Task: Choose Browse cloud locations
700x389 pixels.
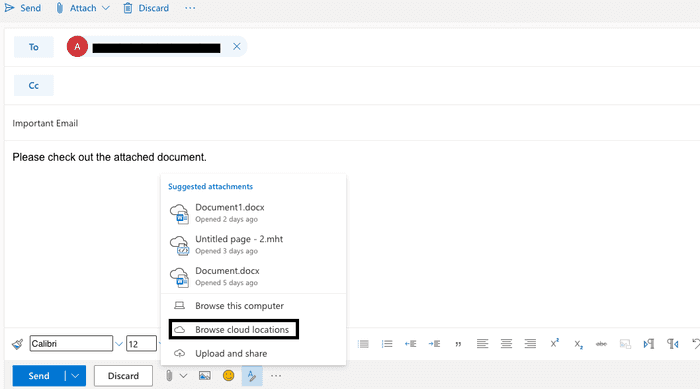Action: 233,330
